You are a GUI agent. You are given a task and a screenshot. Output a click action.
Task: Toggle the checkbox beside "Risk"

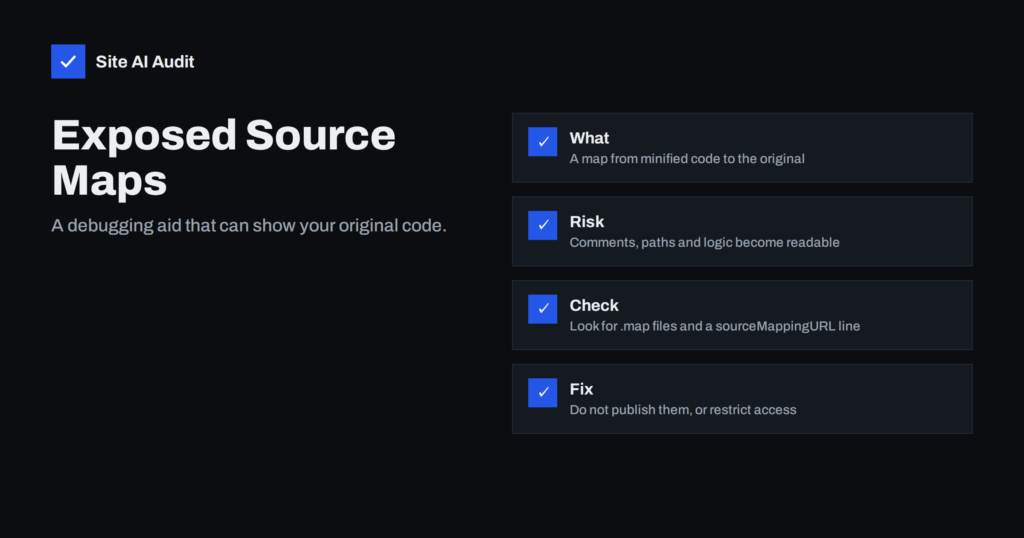pyautogui.click(x=543, y=225)
